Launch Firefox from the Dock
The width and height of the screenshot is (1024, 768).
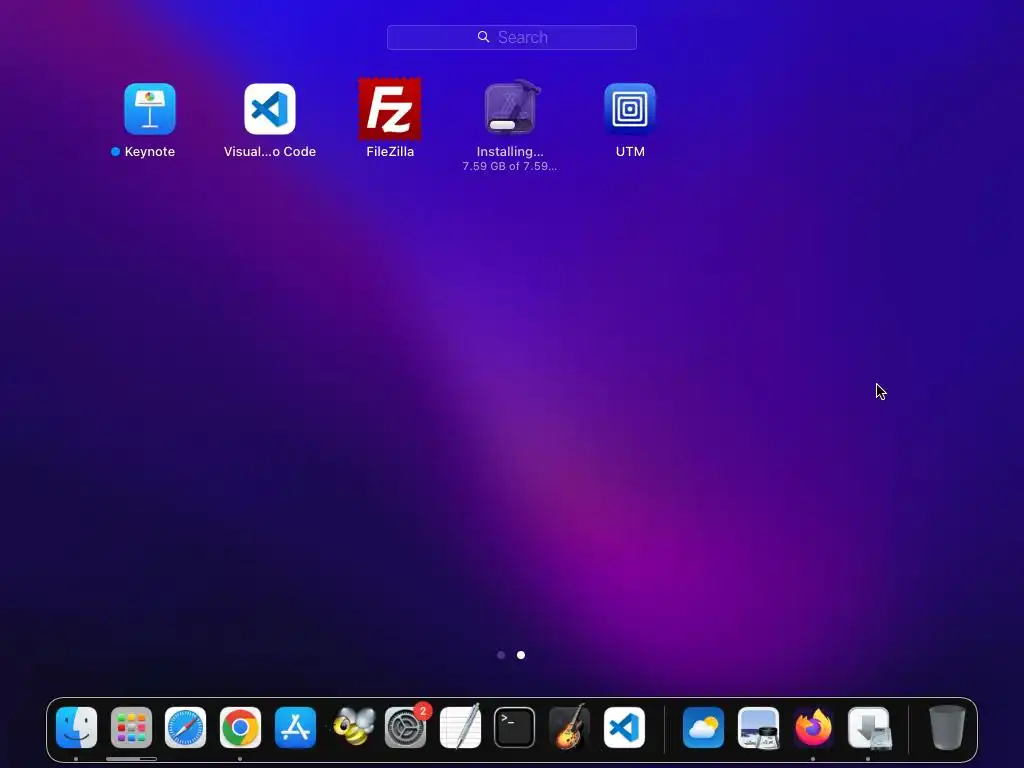click(813, 728)
